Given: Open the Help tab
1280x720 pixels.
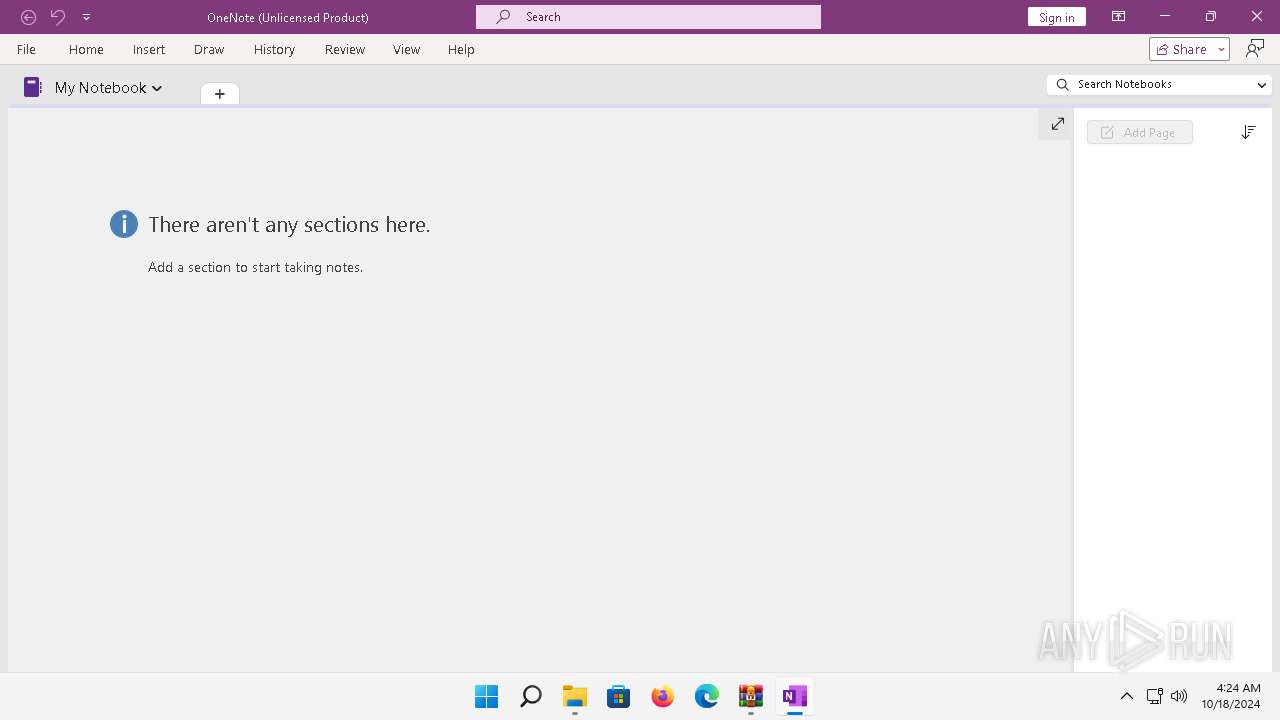Looking at the screenshot, I should (x=461, y=49).
